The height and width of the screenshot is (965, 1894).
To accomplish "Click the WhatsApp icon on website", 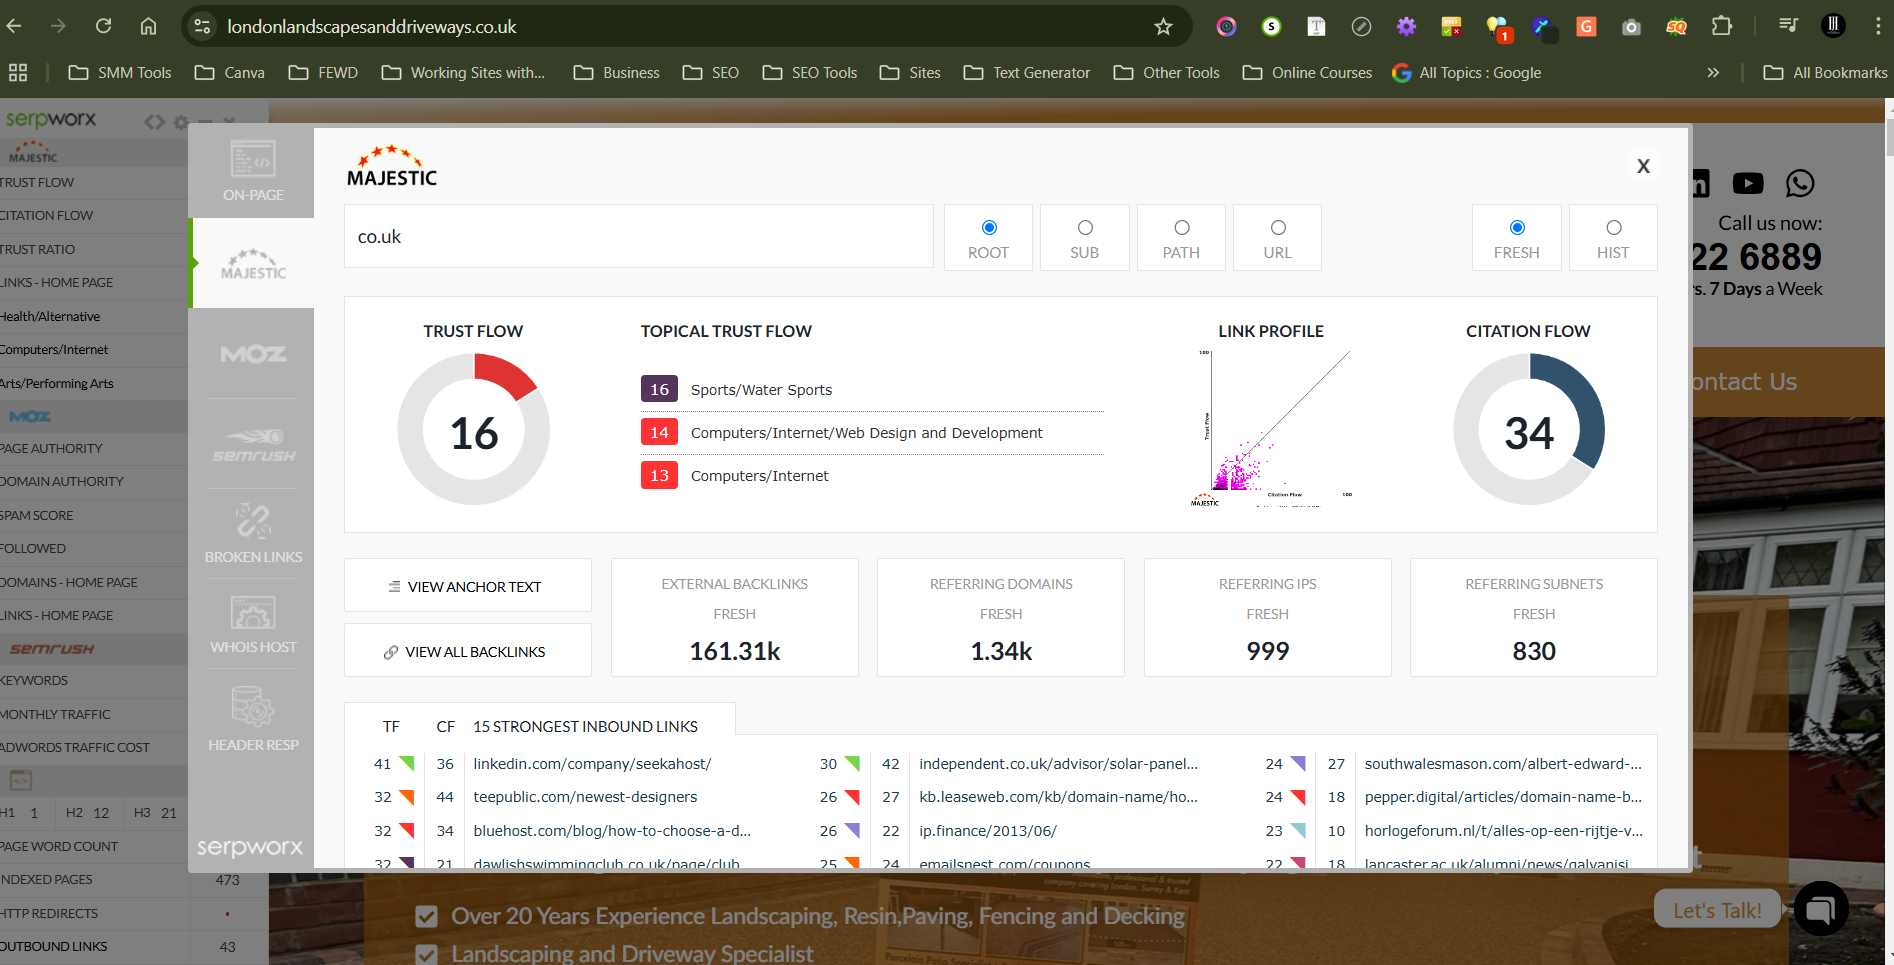I will [1800, 183].
